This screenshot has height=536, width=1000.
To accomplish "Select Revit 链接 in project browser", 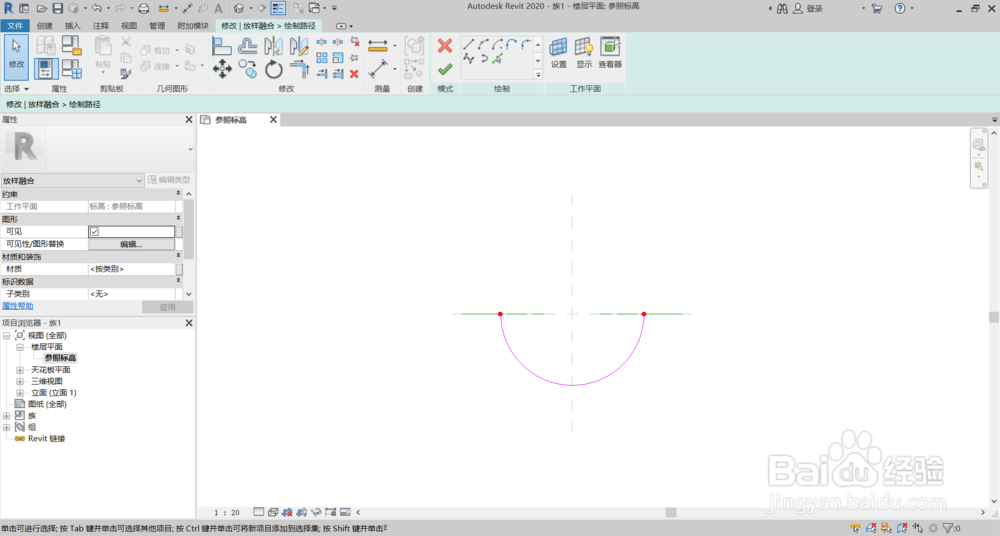I will click(x=47, y=438).
